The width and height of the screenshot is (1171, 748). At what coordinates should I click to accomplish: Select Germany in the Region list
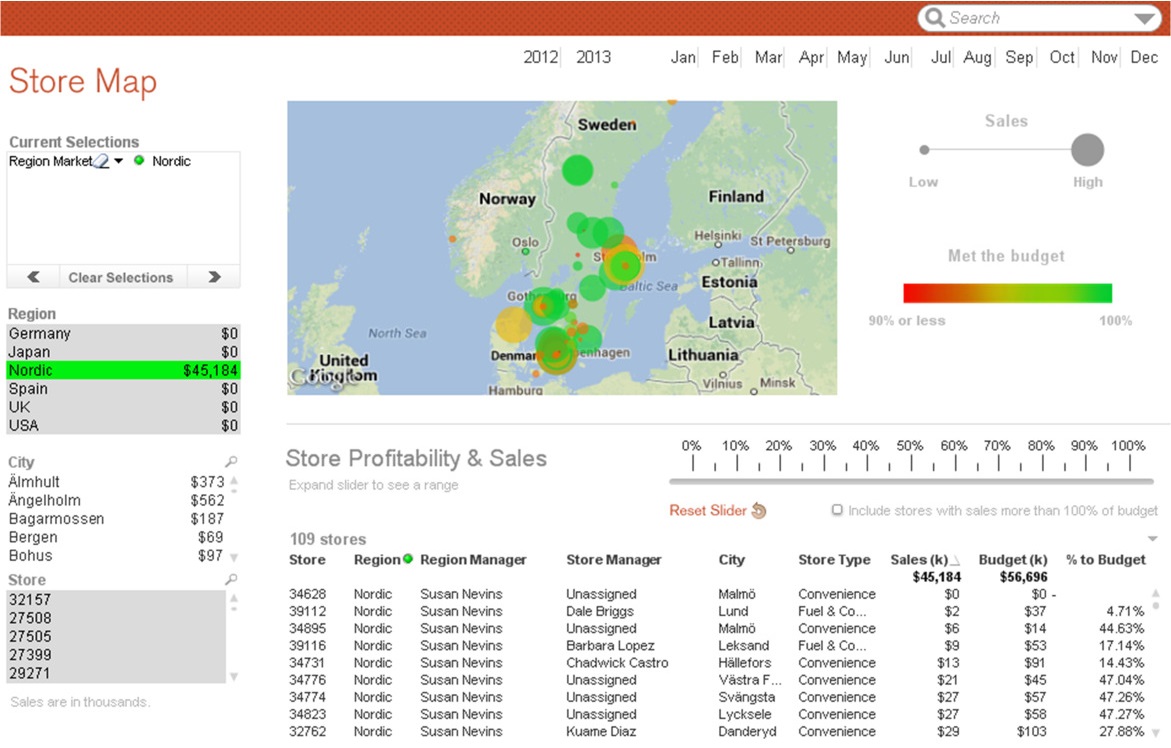[x=123, y=334]
